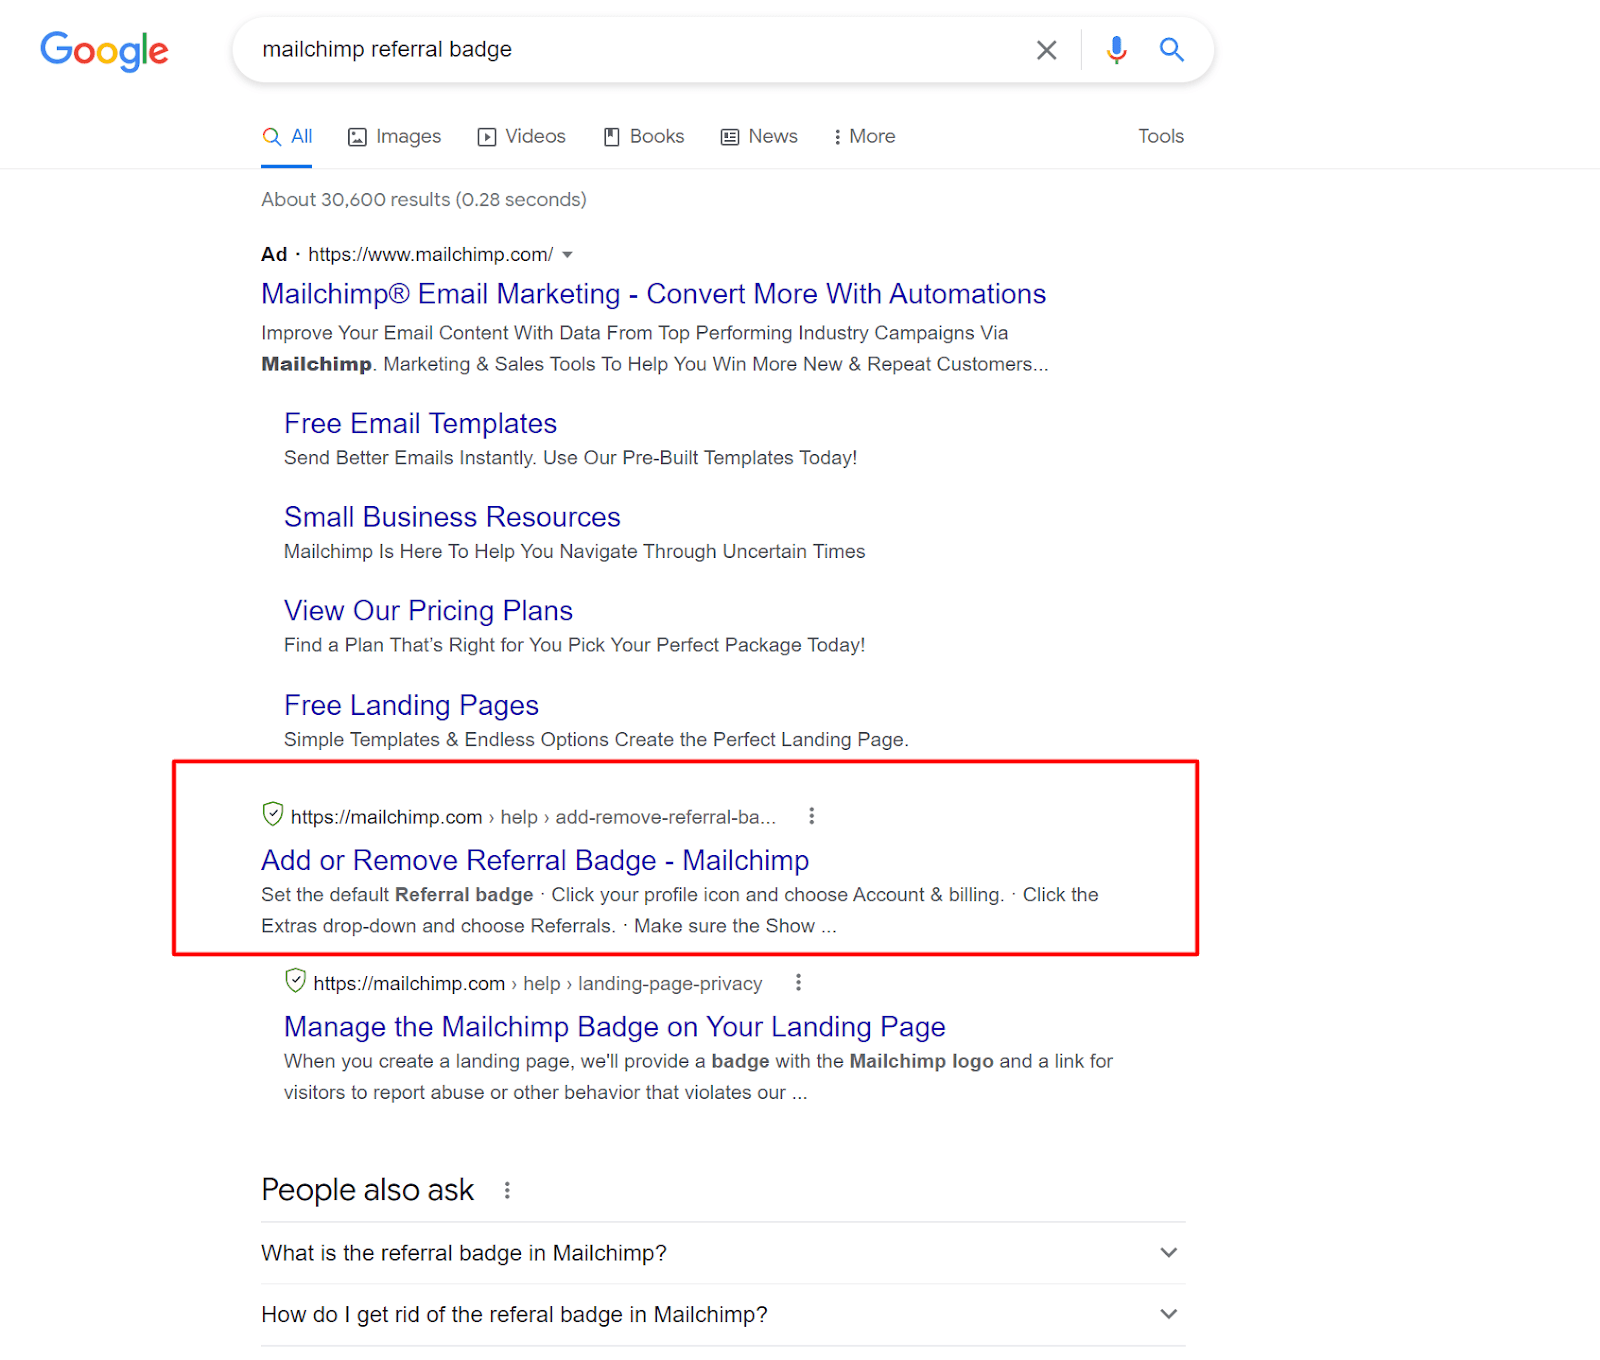
Task: Click inside the search query field
Action: point(640,50)
